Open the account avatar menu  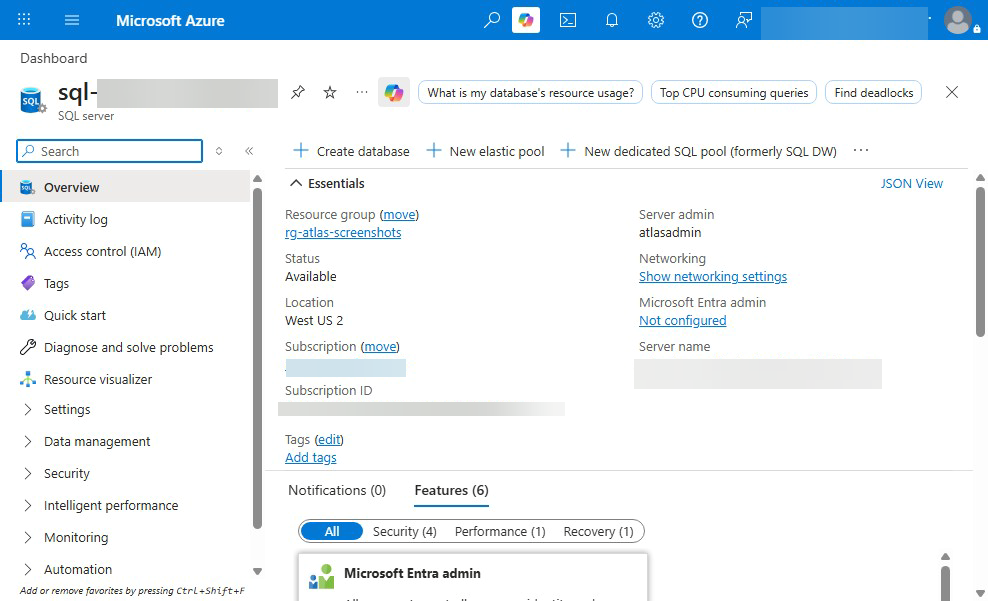point(959,20)
